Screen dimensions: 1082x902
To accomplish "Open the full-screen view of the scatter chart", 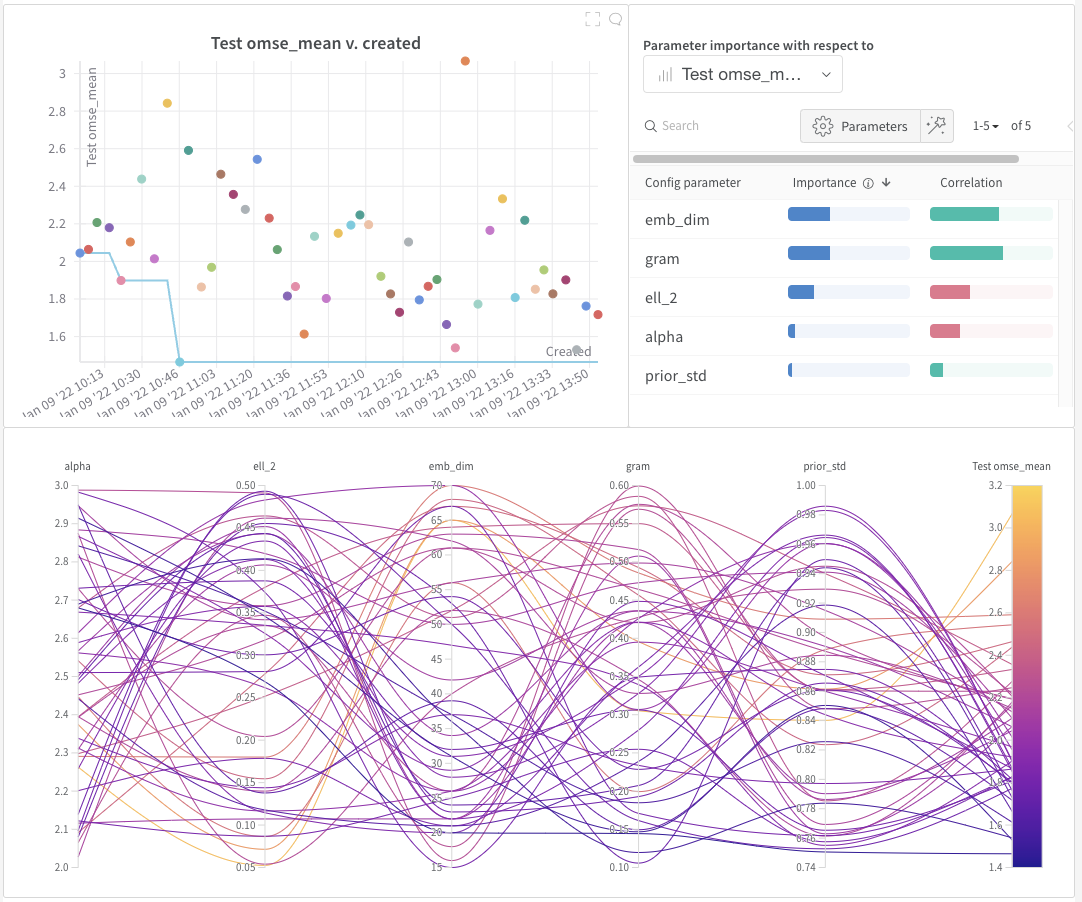I will click(592, 19).
